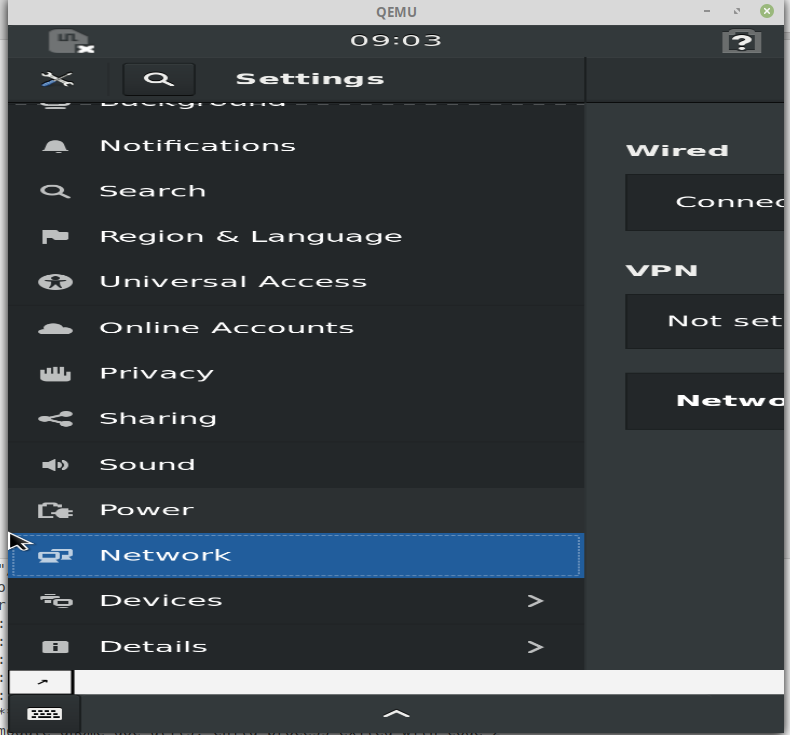Select Region & Language in sidebar

pyautogui.click(x=296, y=236)
